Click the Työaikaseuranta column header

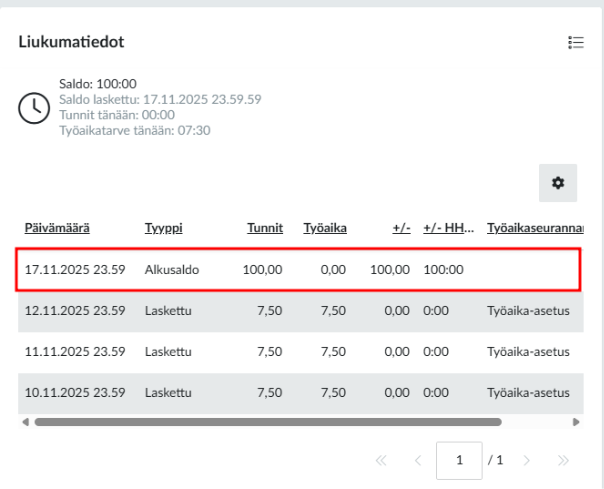point(535,228)
